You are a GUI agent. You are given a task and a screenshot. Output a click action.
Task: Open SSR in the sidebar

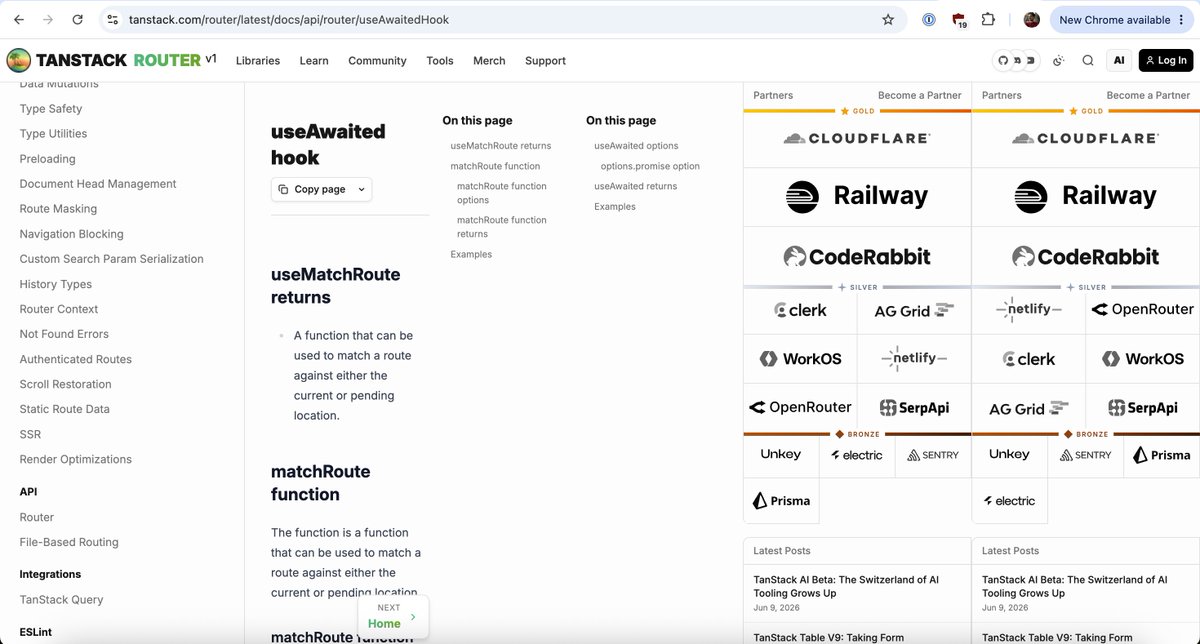30,434
